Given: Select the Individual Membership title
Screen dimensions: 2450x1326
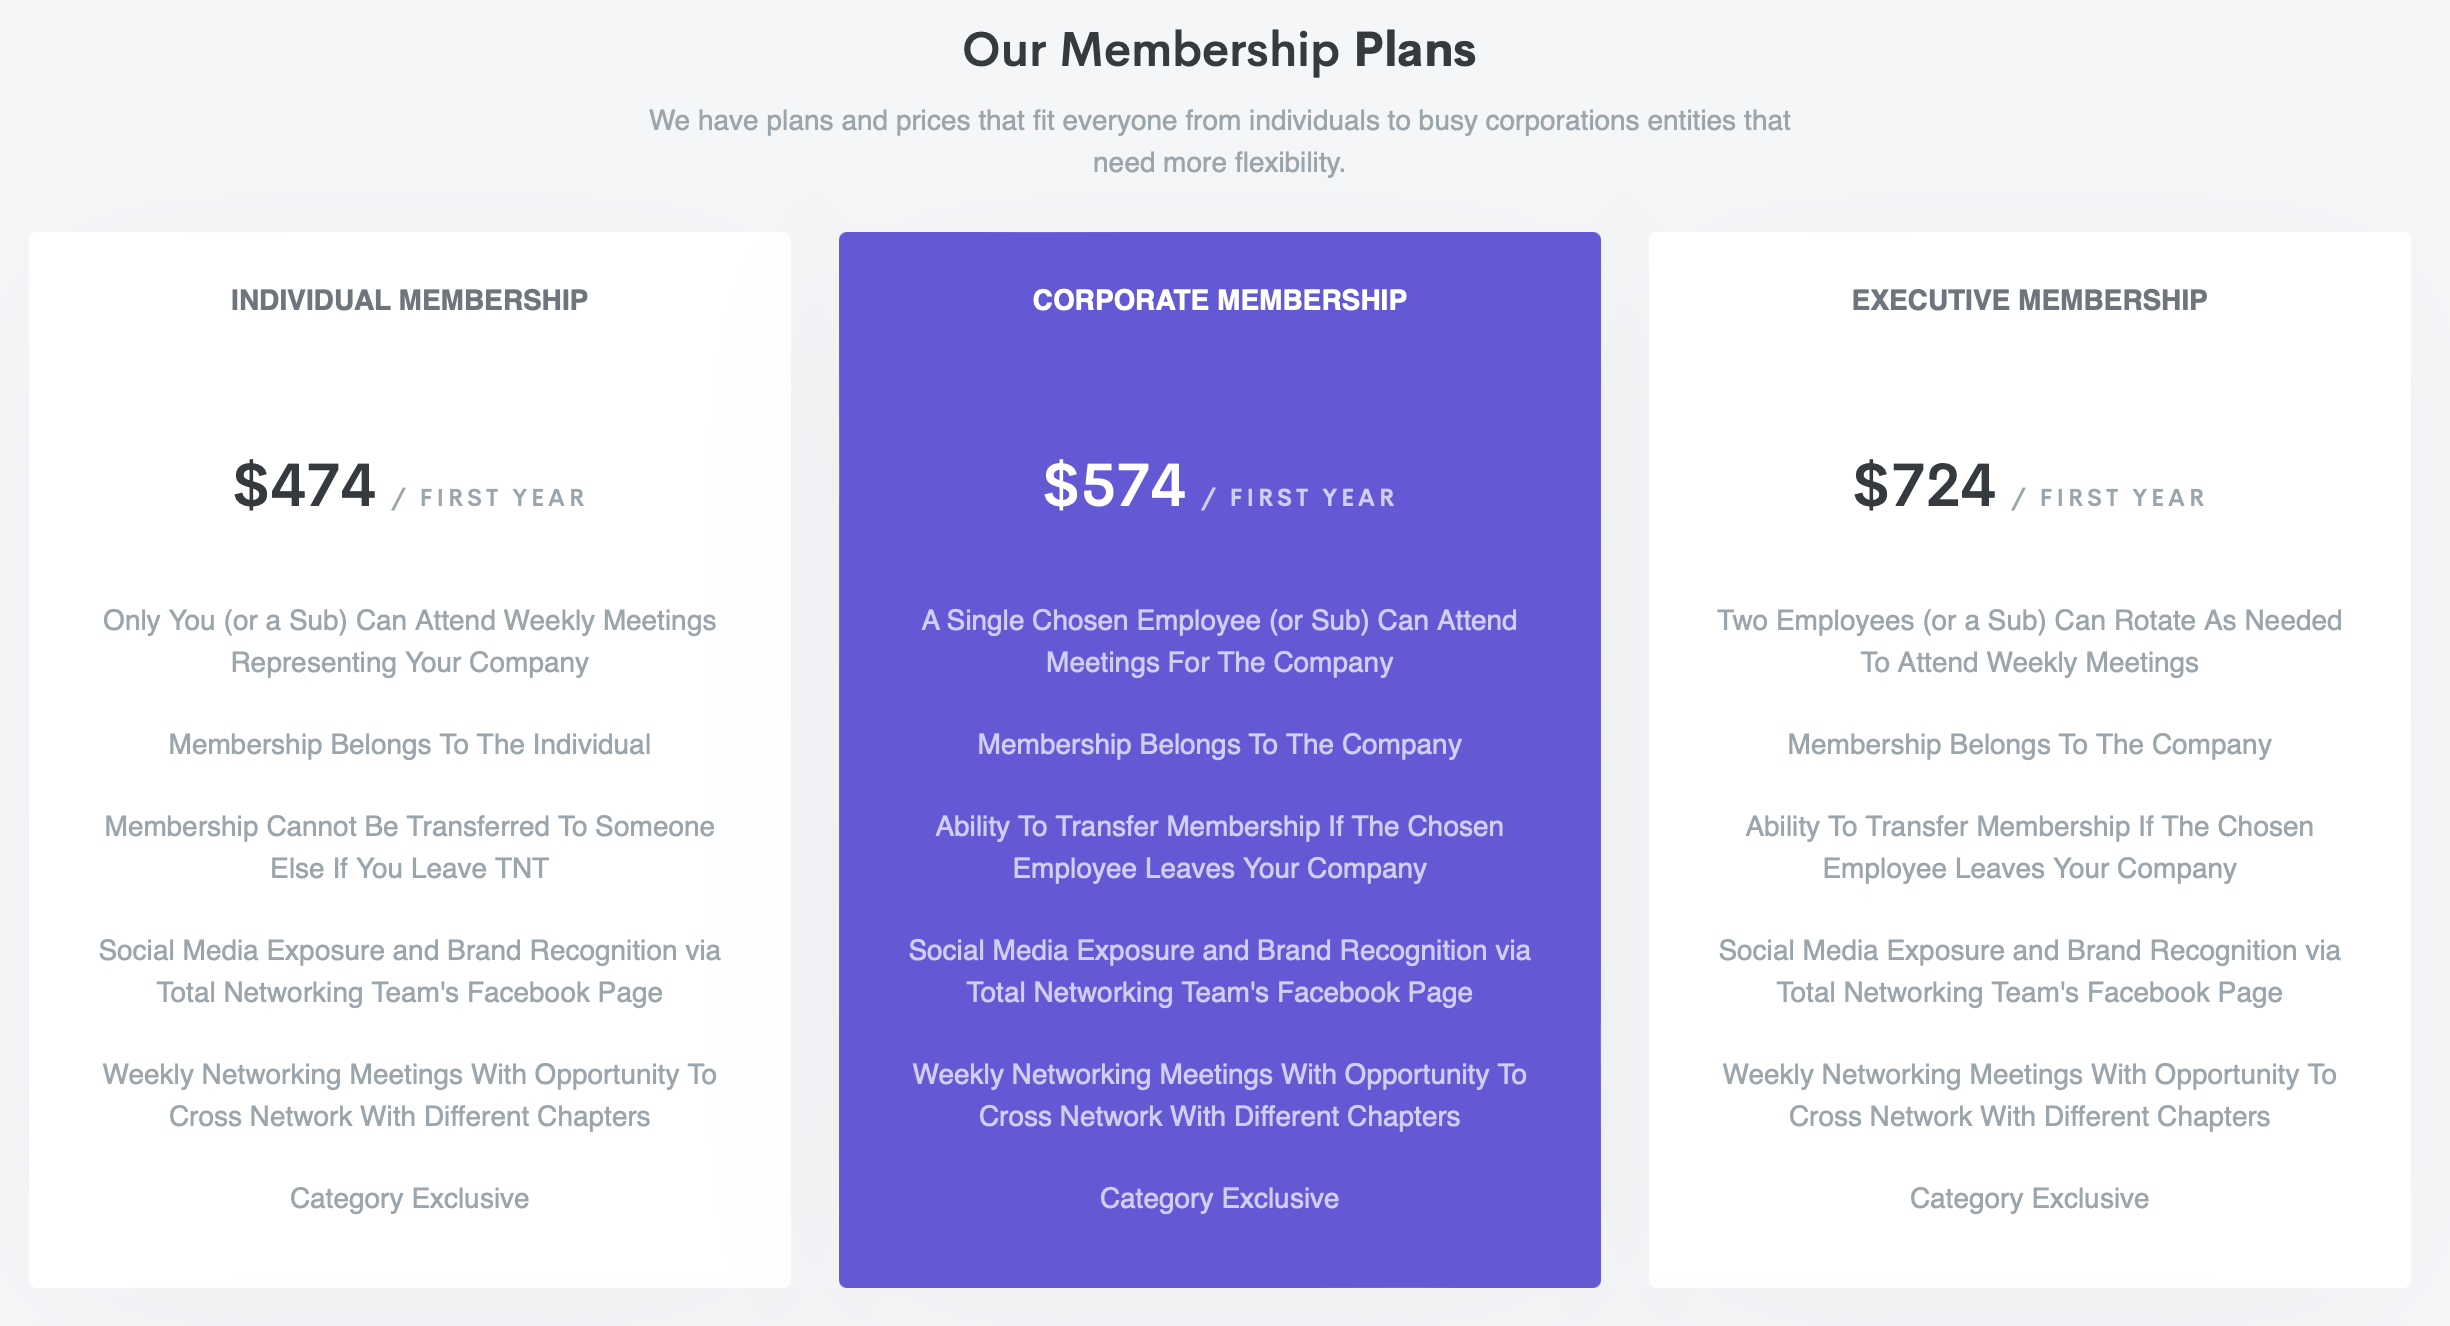Looking at the screenshot, I should click(409, 300).
